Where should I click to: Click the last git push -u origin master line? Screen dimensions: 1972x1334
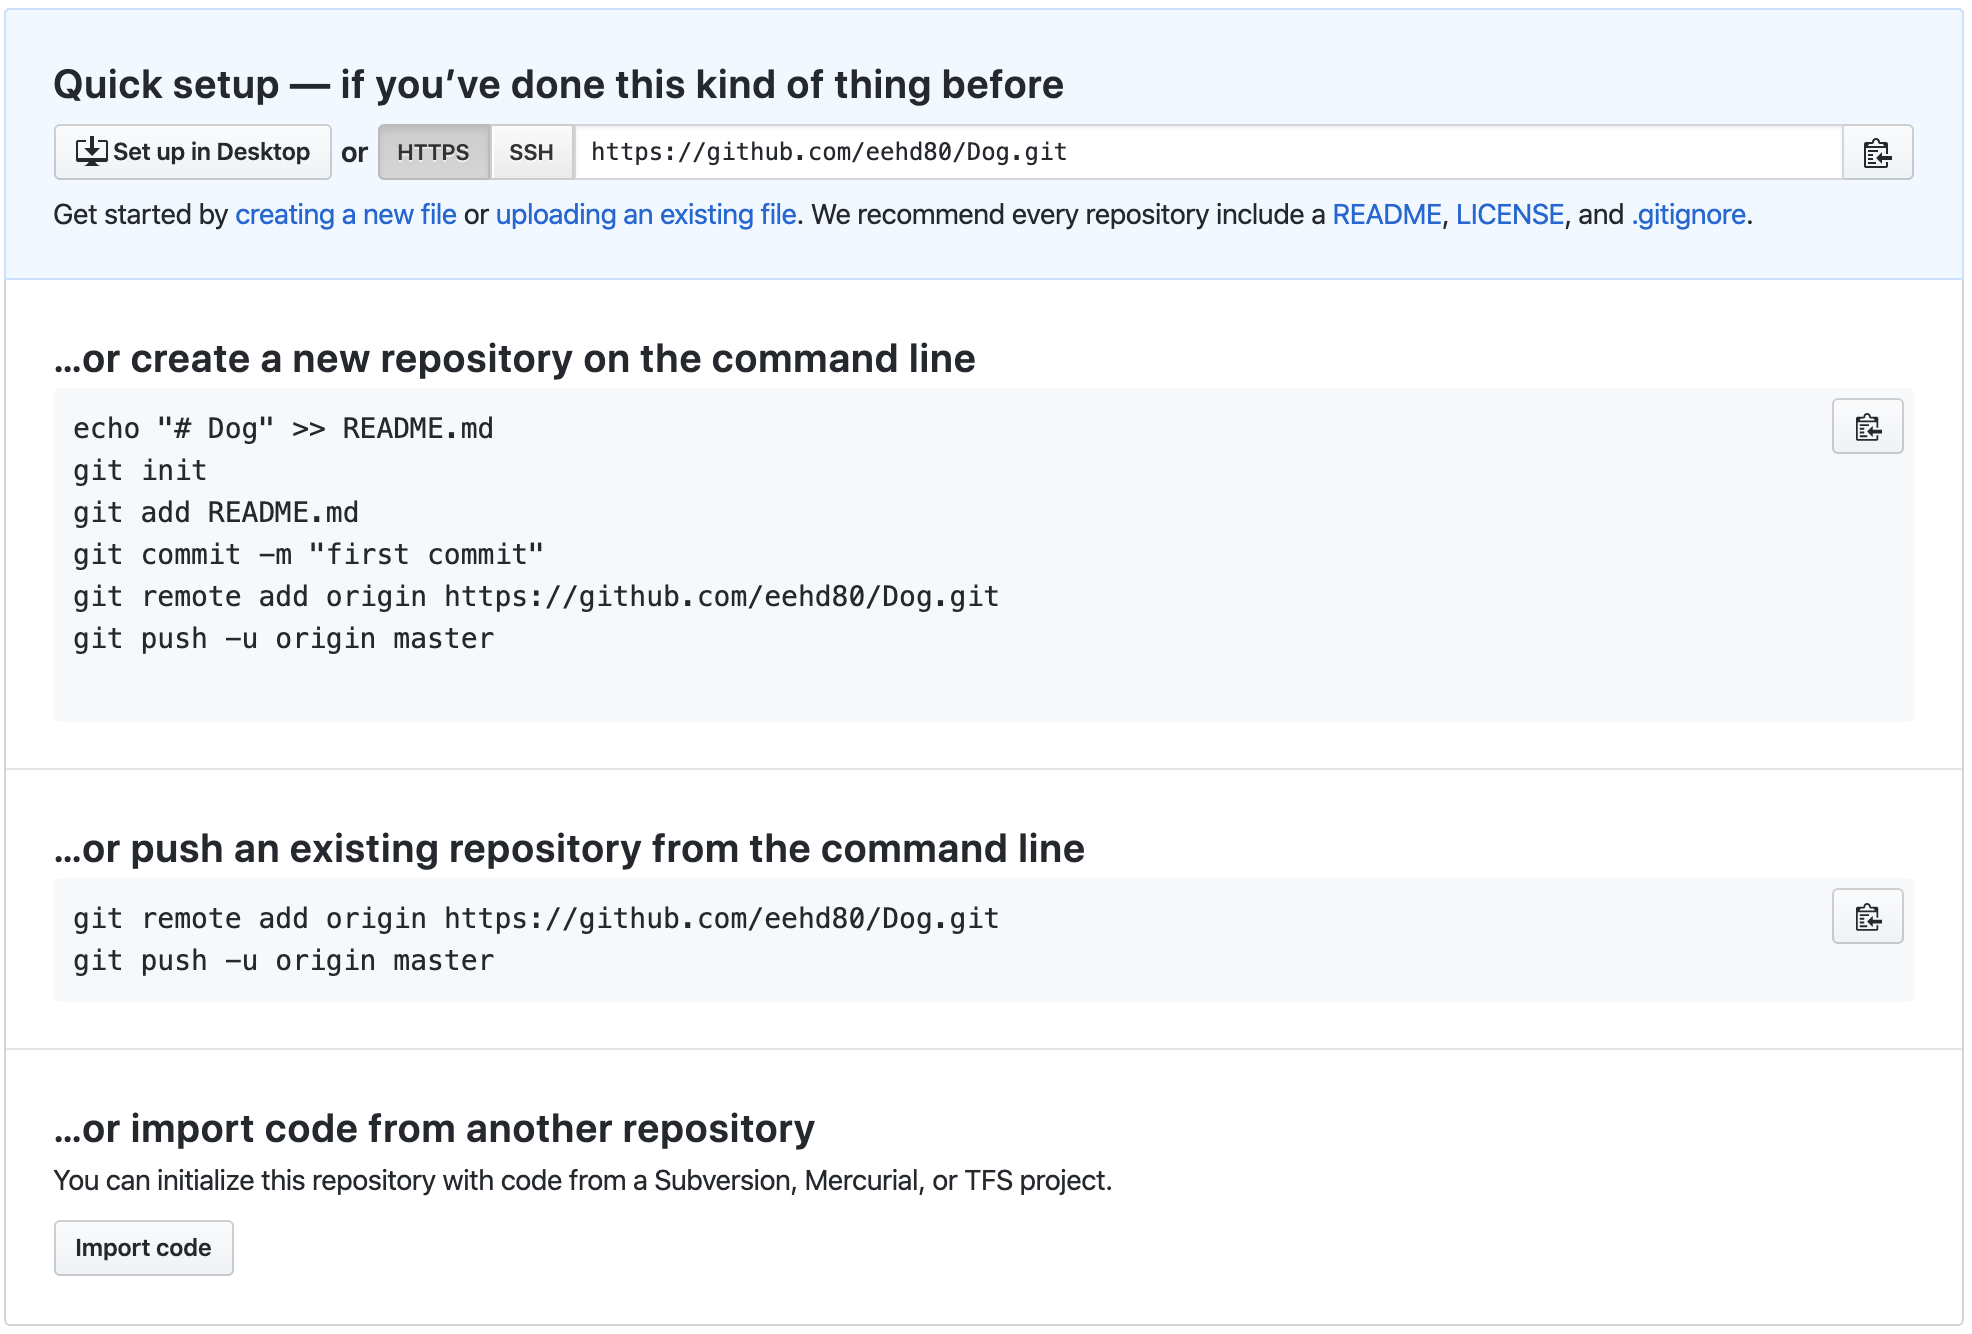pyautogui.click(x=283, y=961)
